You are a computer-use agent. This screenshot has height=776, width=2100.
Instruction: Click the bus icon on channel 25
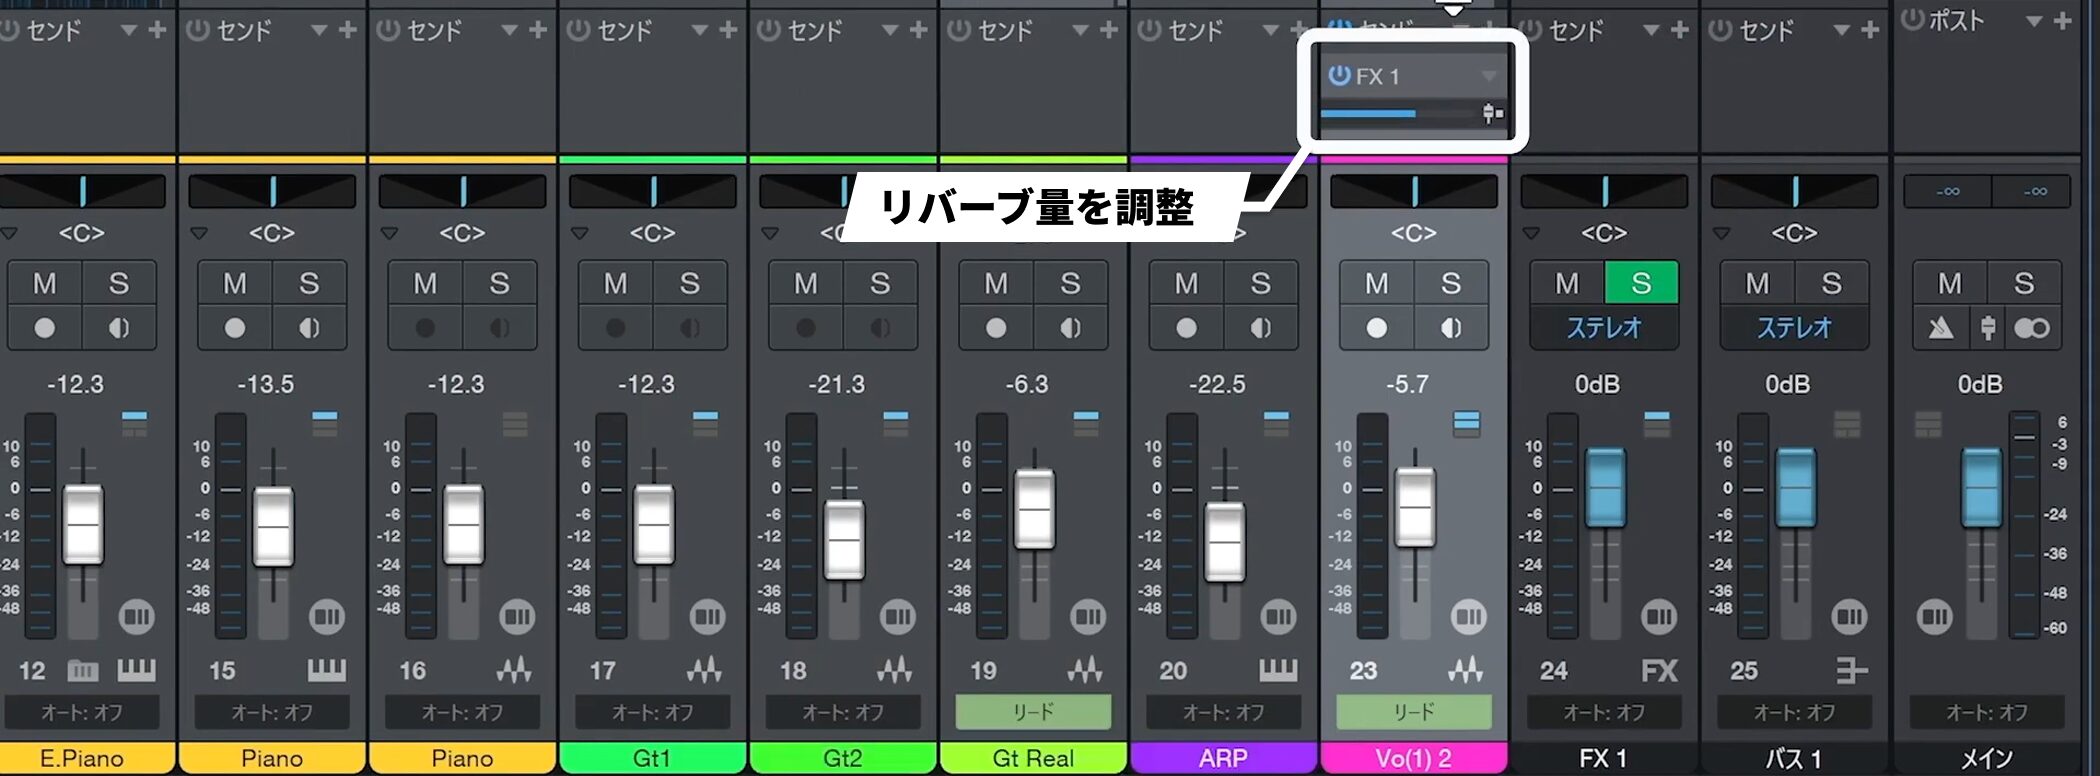pyautogui.click(x=1850, y=671)
